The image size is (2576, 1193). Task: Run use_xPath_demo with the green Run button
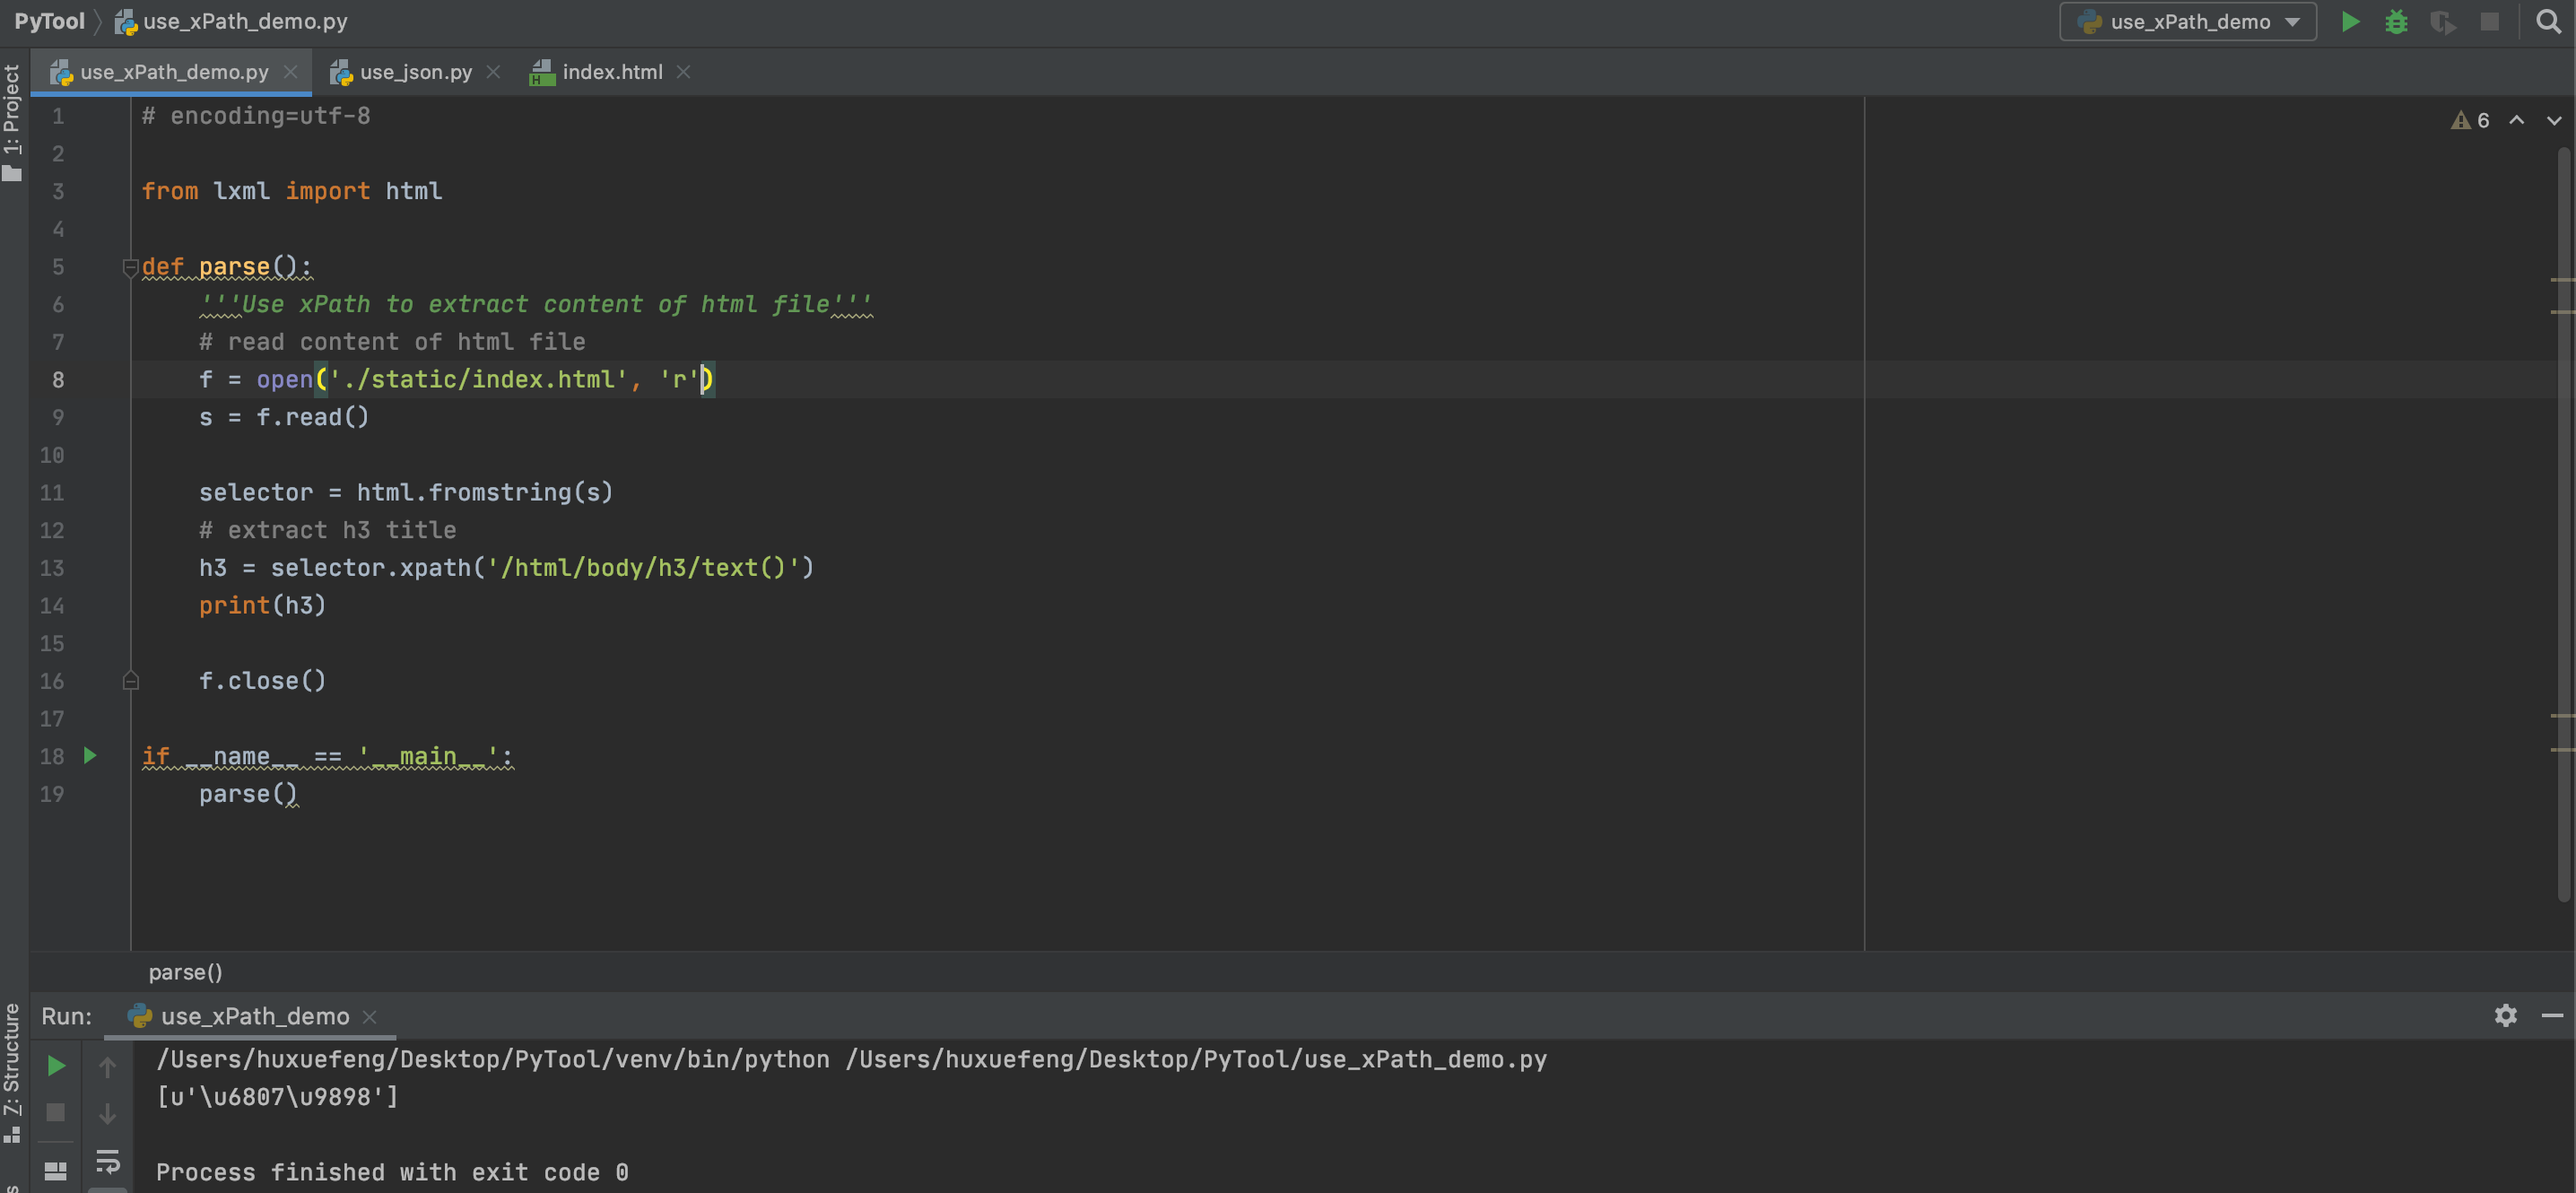point(2350,21)
